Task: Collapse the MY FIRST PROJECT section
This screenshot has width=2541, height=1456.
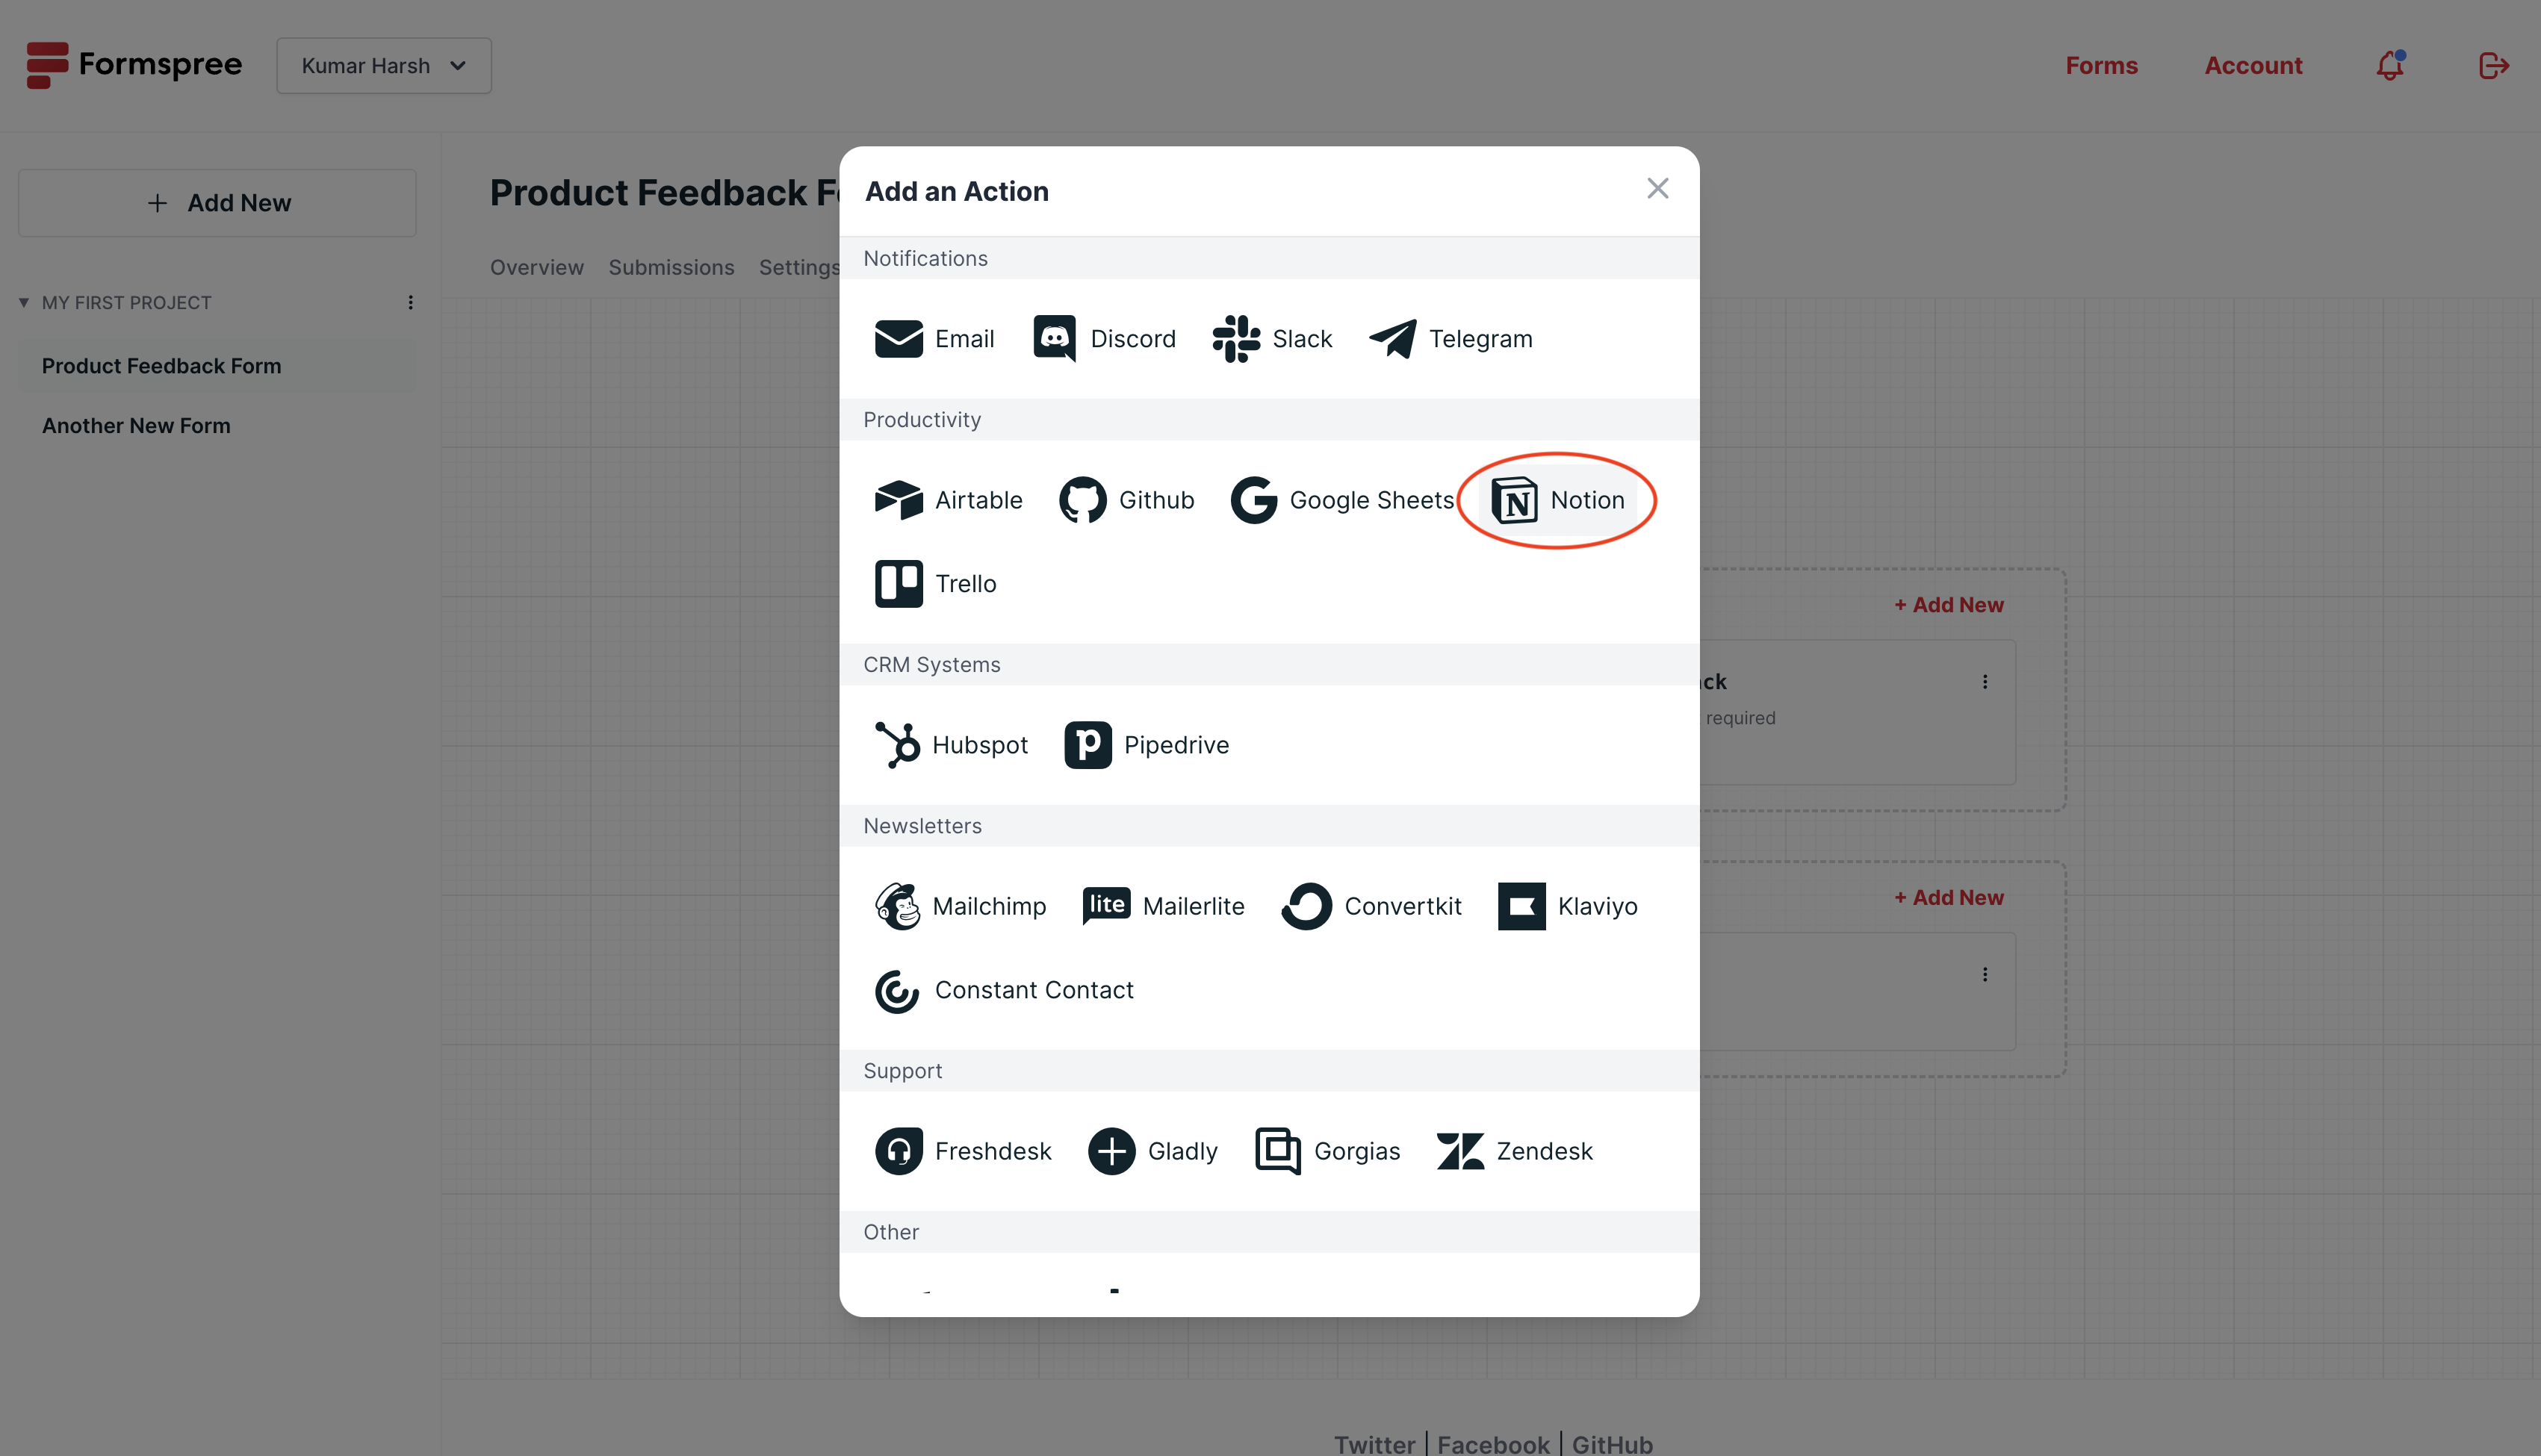Action: pos(24,303)
